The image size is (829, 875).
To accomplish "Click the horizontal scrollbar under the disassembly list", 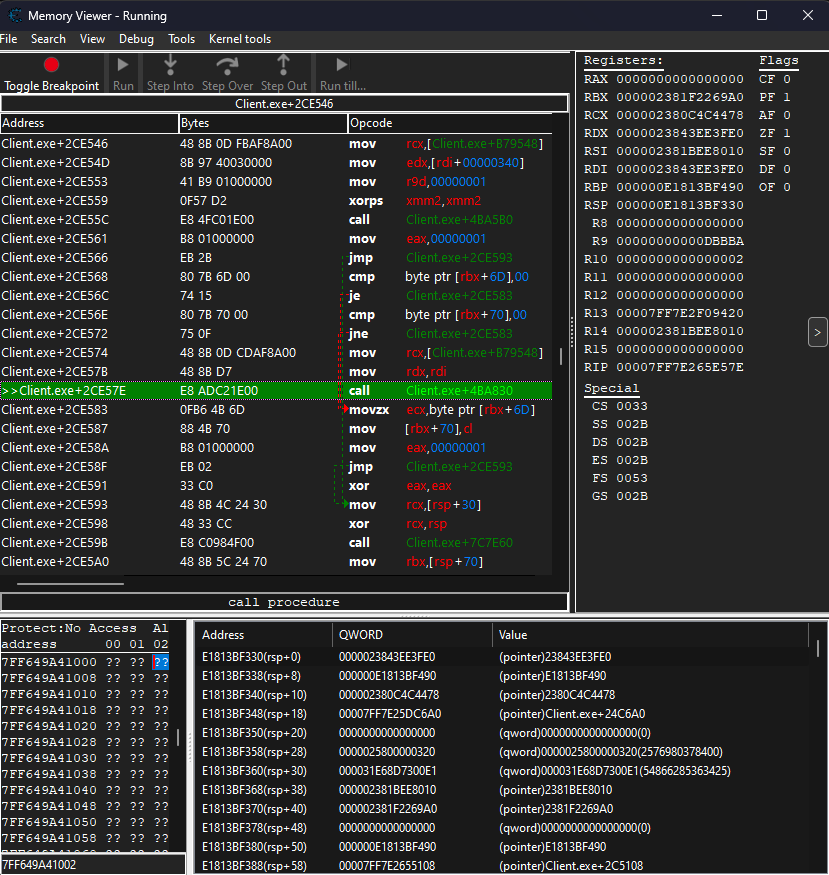I will coord(70,583).
